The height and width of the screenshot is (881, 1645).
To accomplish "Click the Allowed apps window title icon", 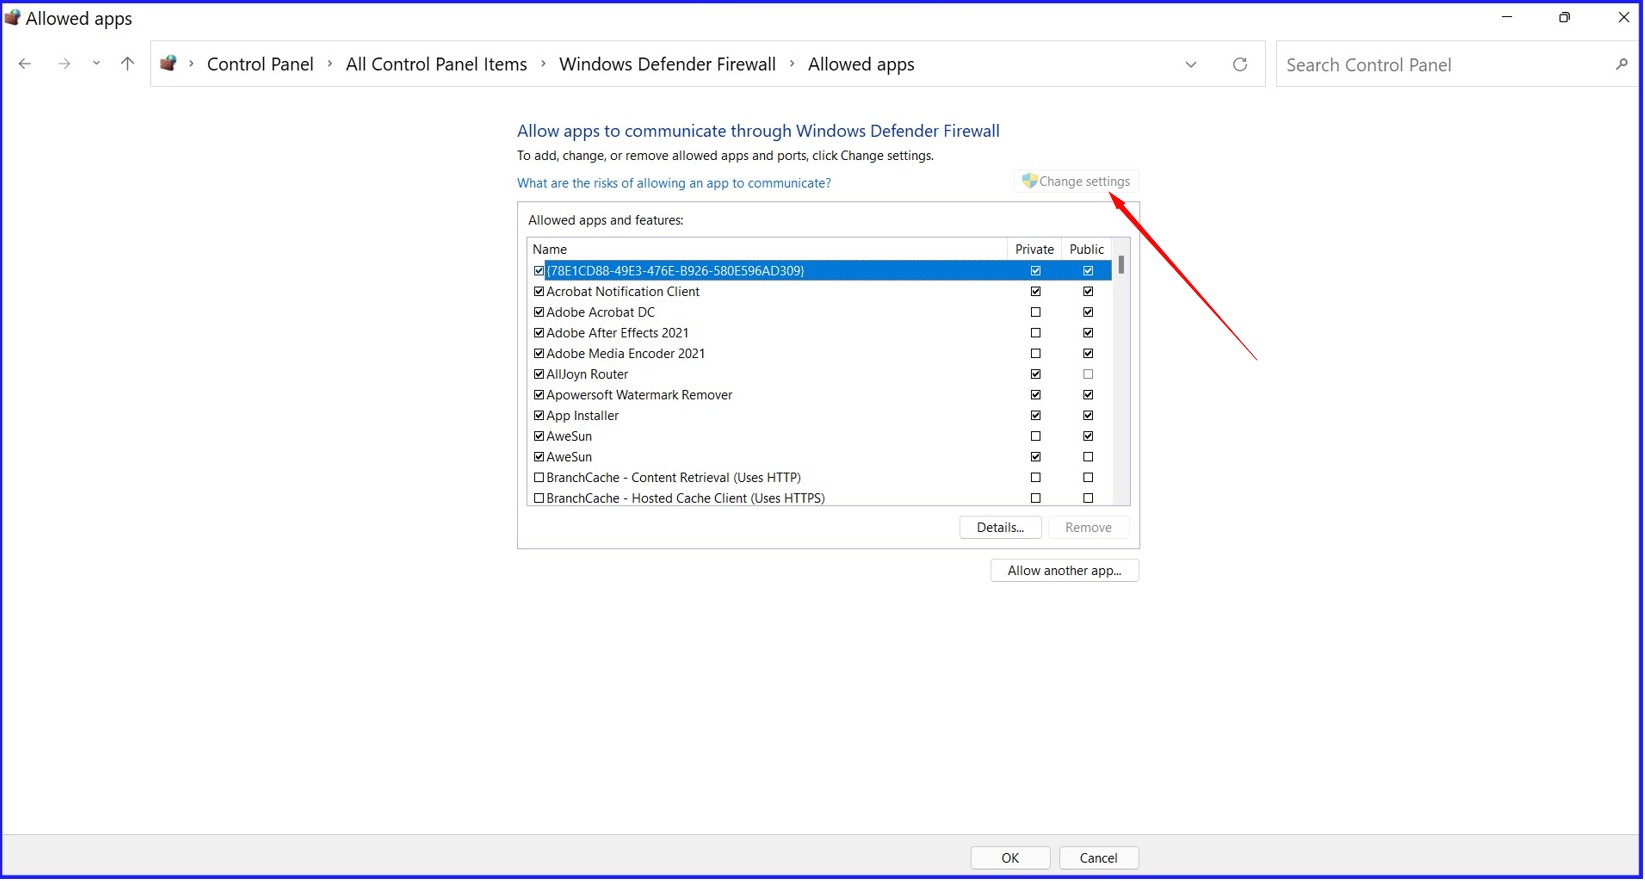I will (13, 18).
